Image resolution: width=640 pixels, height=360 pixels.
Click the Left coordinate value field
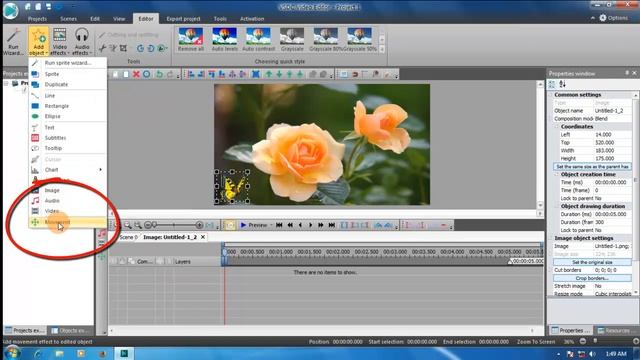[x=612, y=134]
